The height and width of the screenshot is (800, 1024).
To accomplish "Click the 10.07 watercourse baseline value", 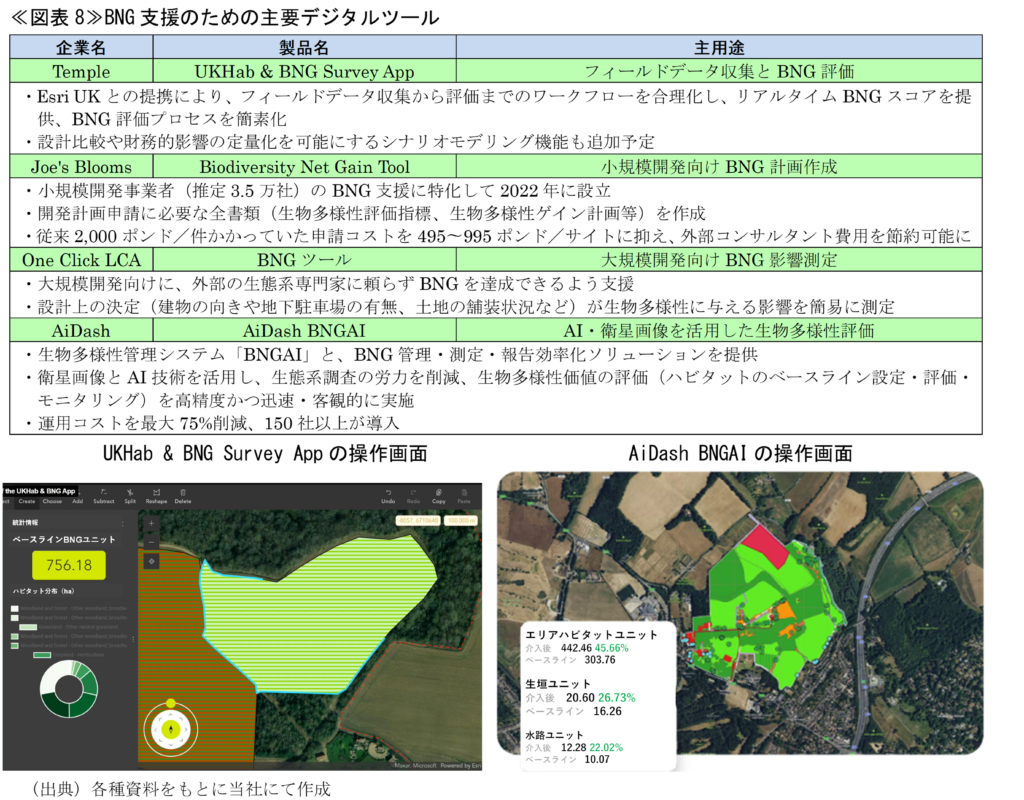I will 597,760.
